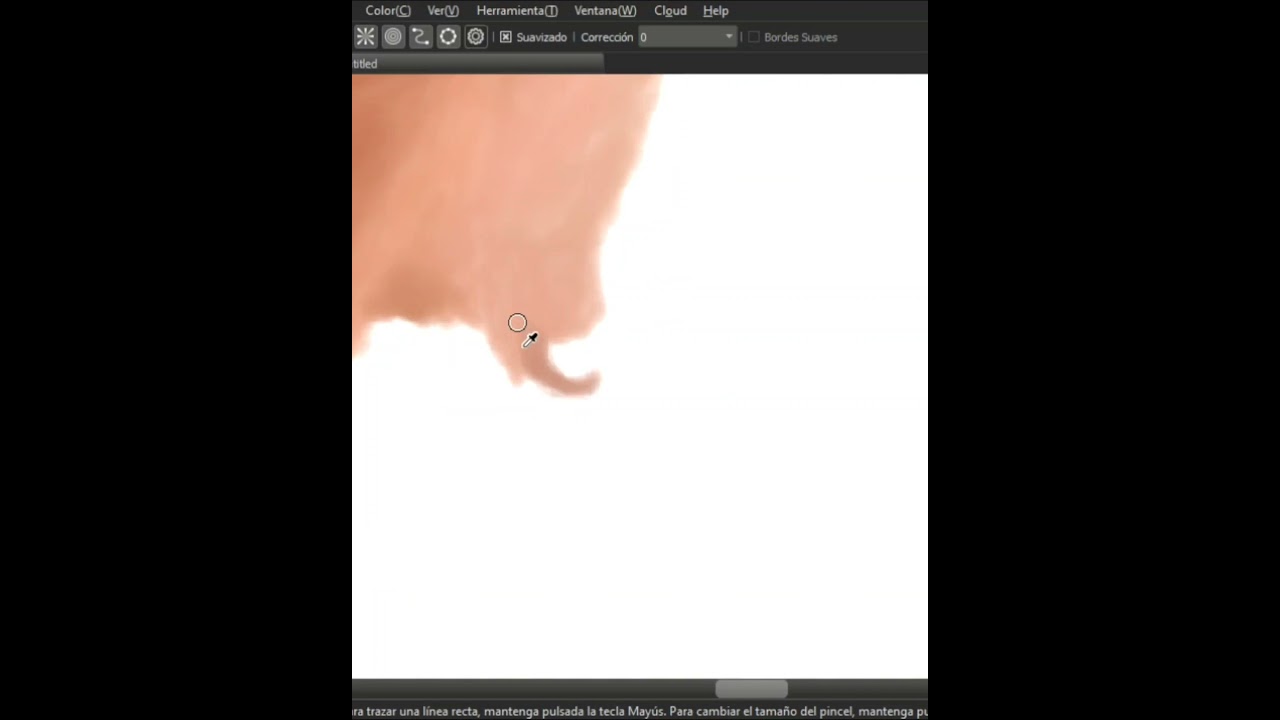Open snap settings gear icon
Screen dimensions: 1280x720
[x=476, y=37]
